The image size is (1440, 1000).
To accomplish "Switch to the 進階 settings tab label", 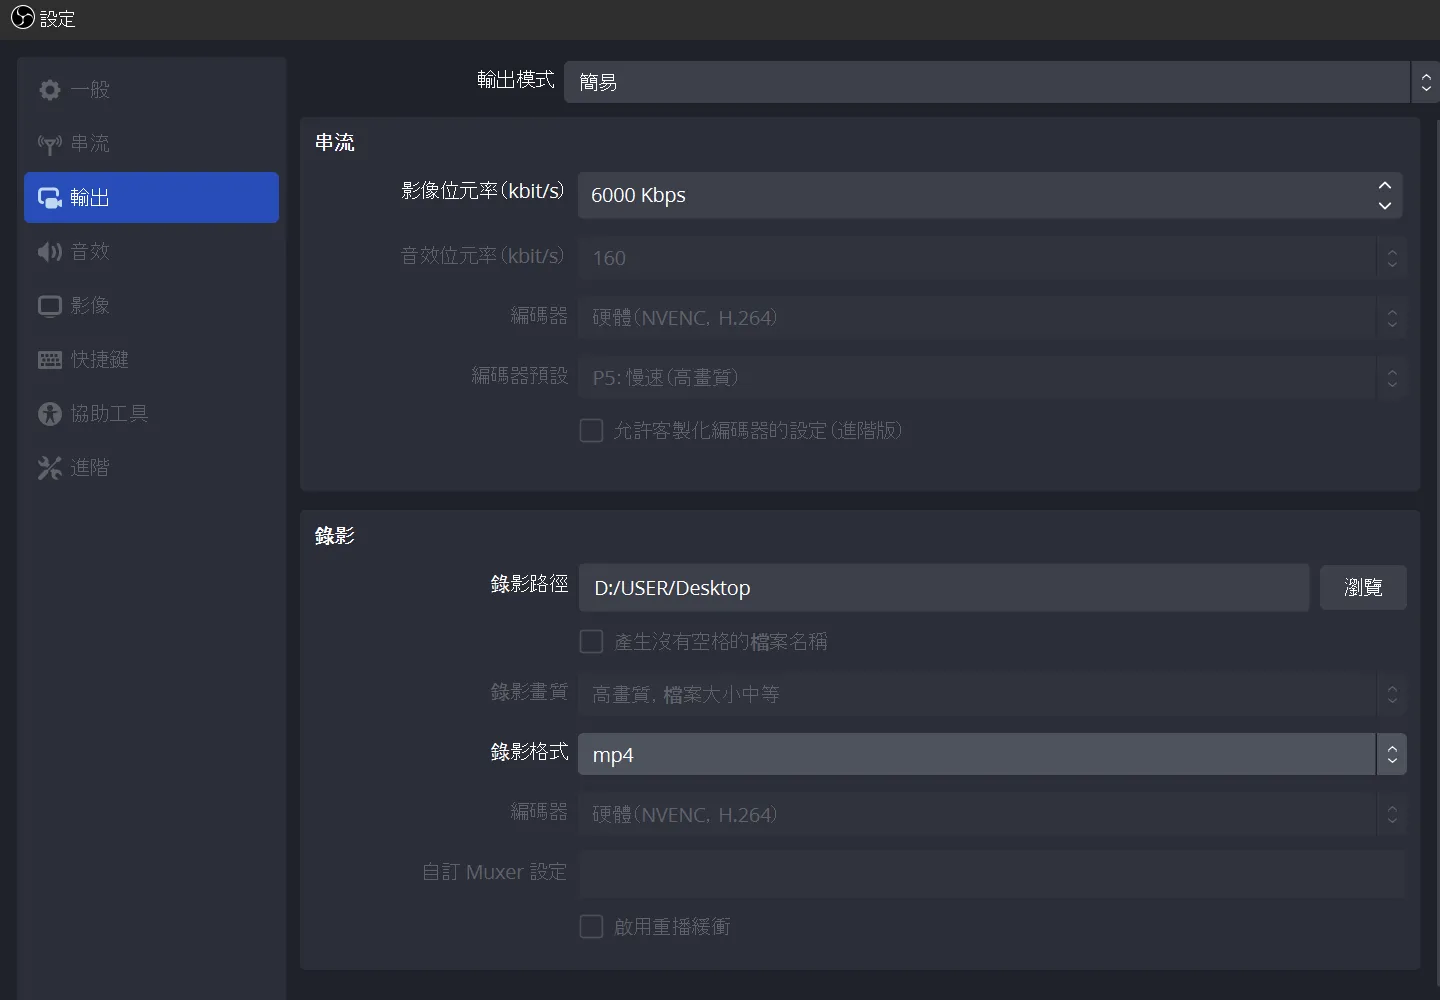I will point(90,468).
